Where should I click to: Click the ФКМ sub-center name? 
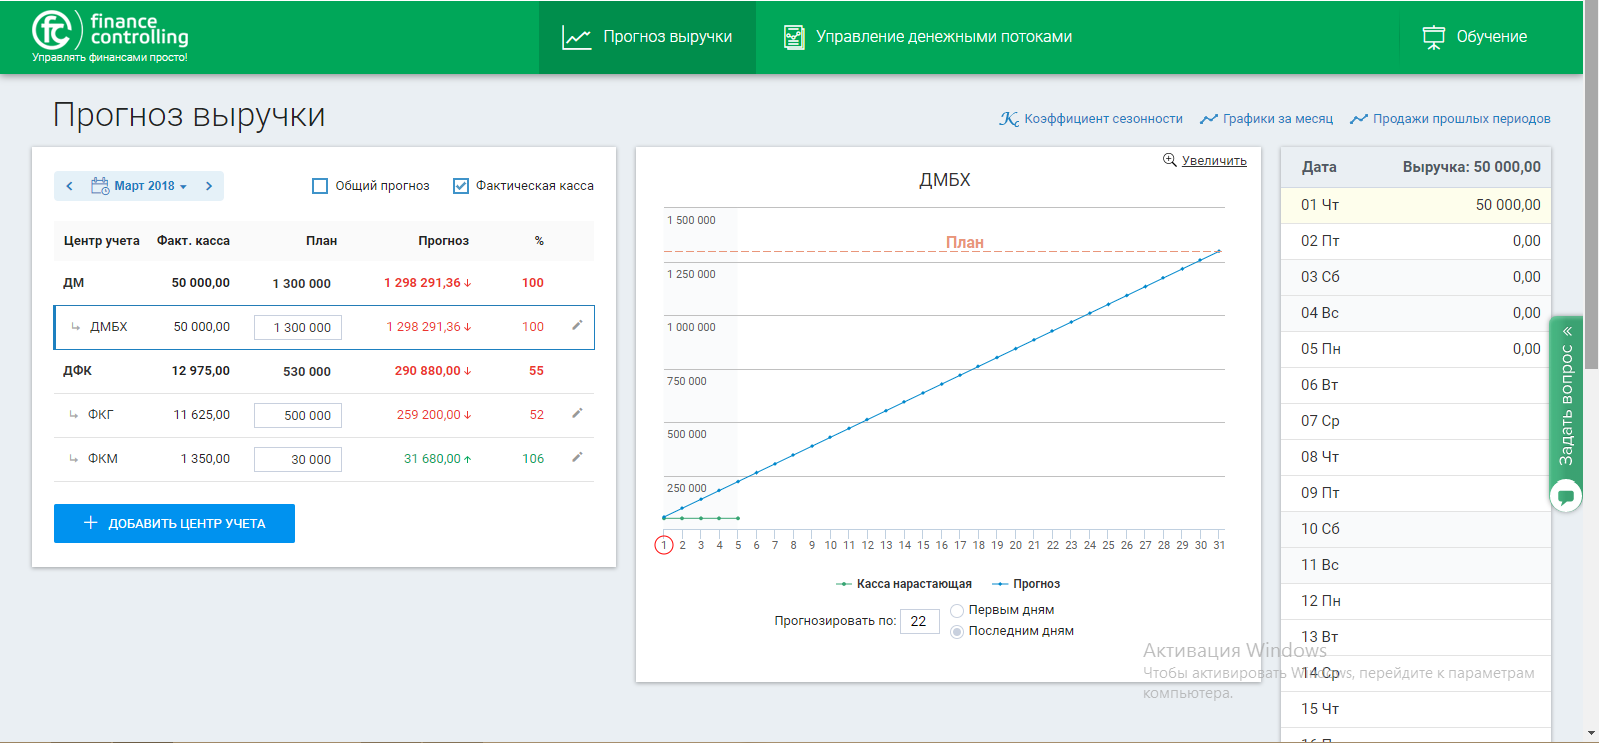[103, 459]
